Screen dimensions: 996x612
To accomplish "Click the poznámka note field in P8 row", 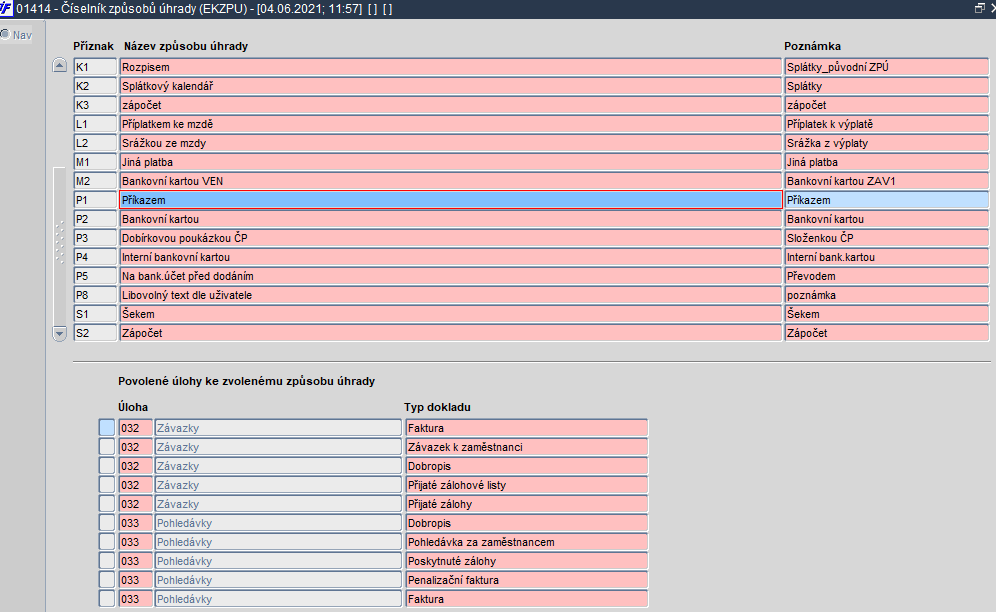I will (887, 295).
